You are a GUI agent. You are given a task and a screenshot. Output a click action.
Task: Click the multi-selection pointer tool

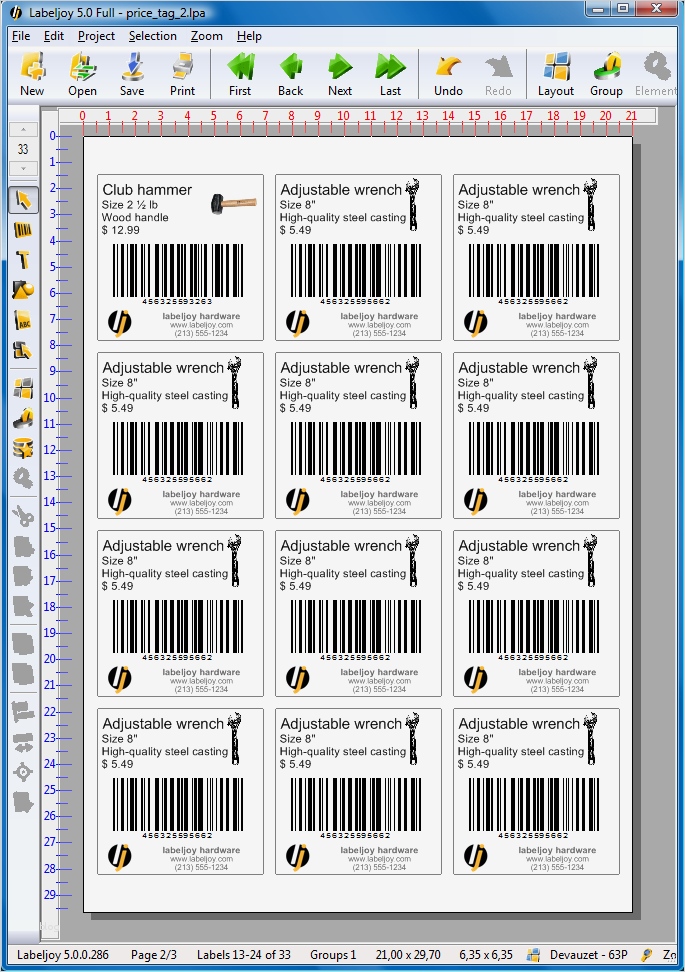click(x=24, y=351)
